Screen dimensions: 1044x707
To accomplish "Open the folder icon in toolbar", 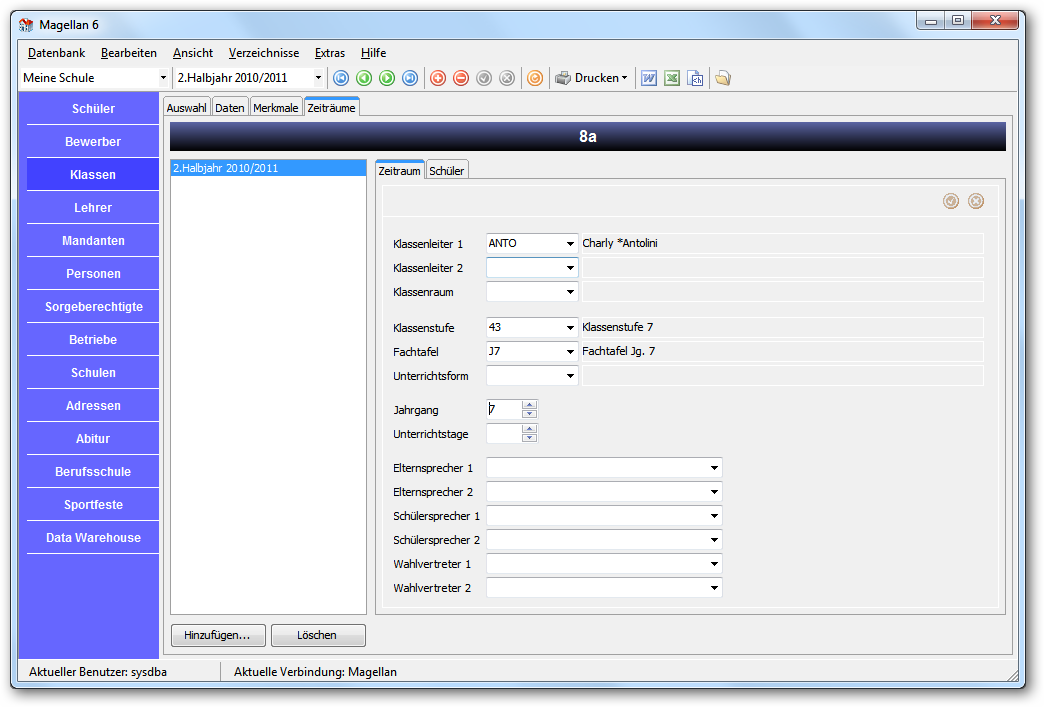I will tap(723, 78).
